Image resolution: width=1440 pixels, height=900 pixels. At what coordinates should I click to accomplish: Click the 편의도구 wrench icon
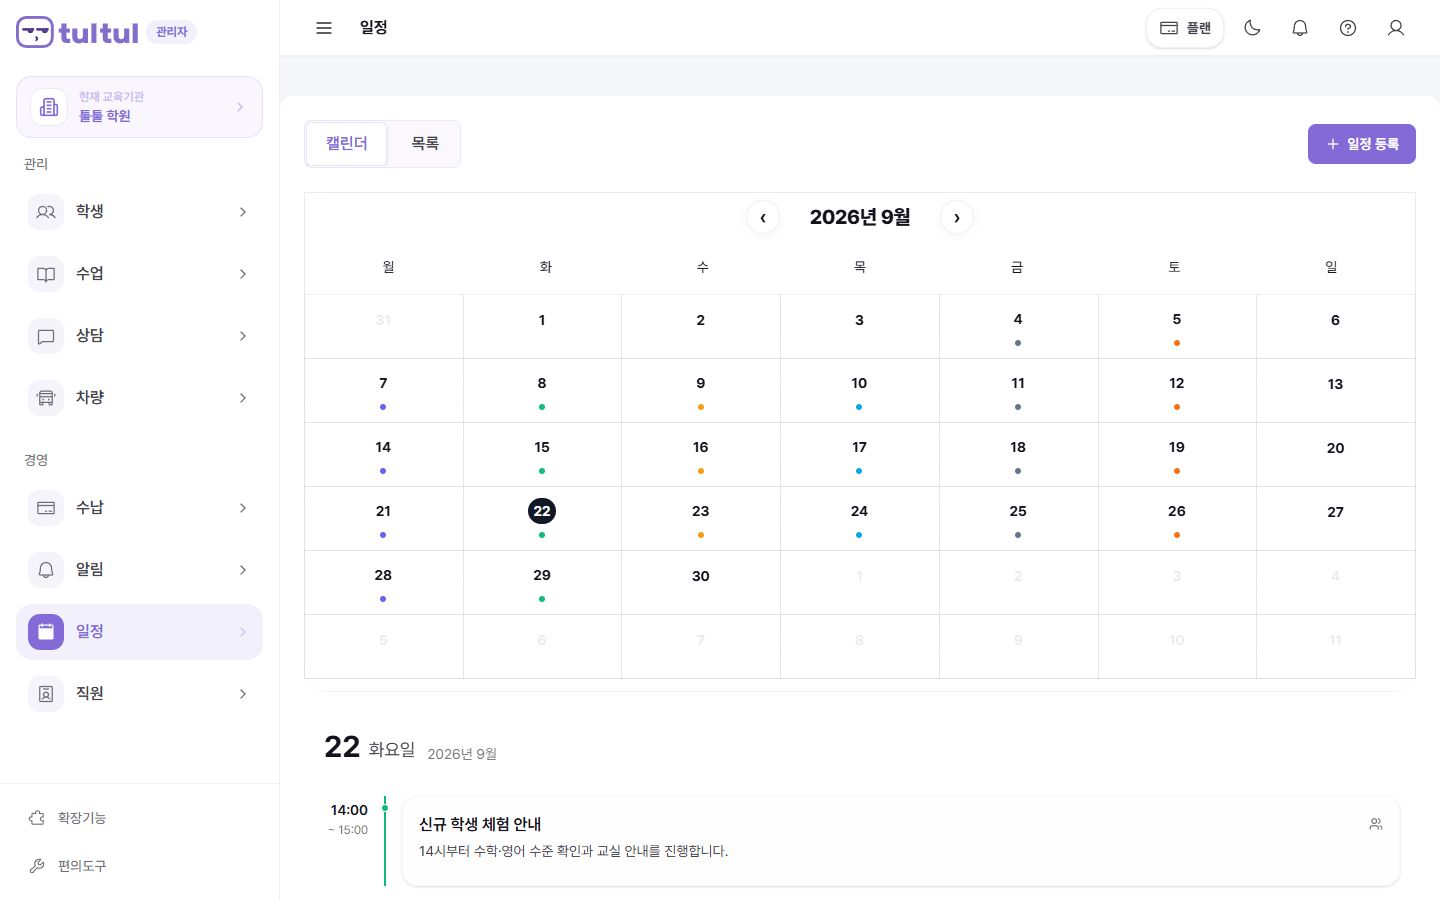coord(37,866)
